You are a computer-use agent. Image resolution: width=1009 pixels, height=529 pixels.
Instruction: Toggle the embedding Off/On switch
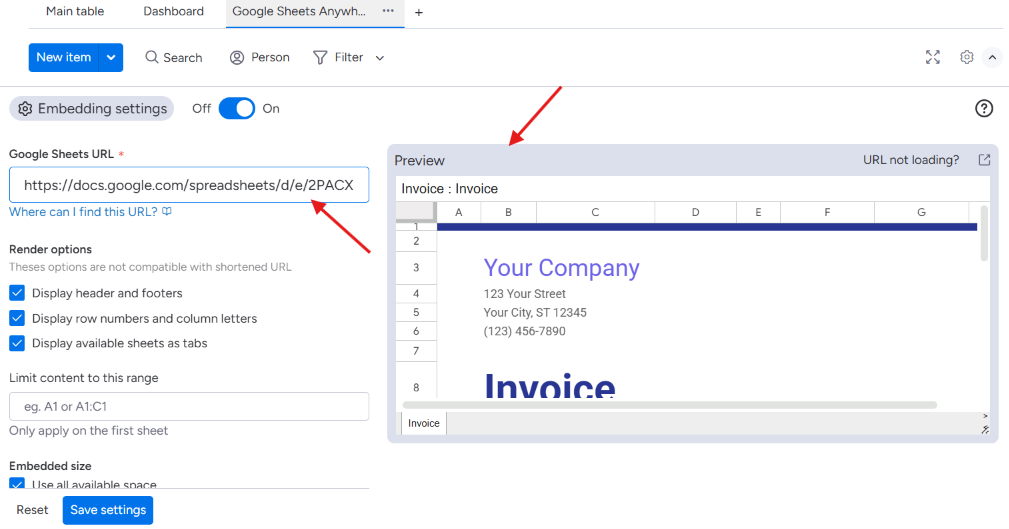(x=237, y=109)
